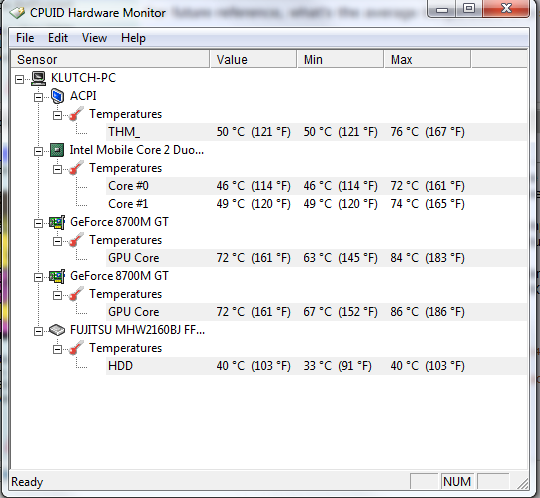The width and height of the screenshot is (540, 498).
Task: Collapse the FUJITSU MHW2160BJ node
Action: click(x=38, y=331)
